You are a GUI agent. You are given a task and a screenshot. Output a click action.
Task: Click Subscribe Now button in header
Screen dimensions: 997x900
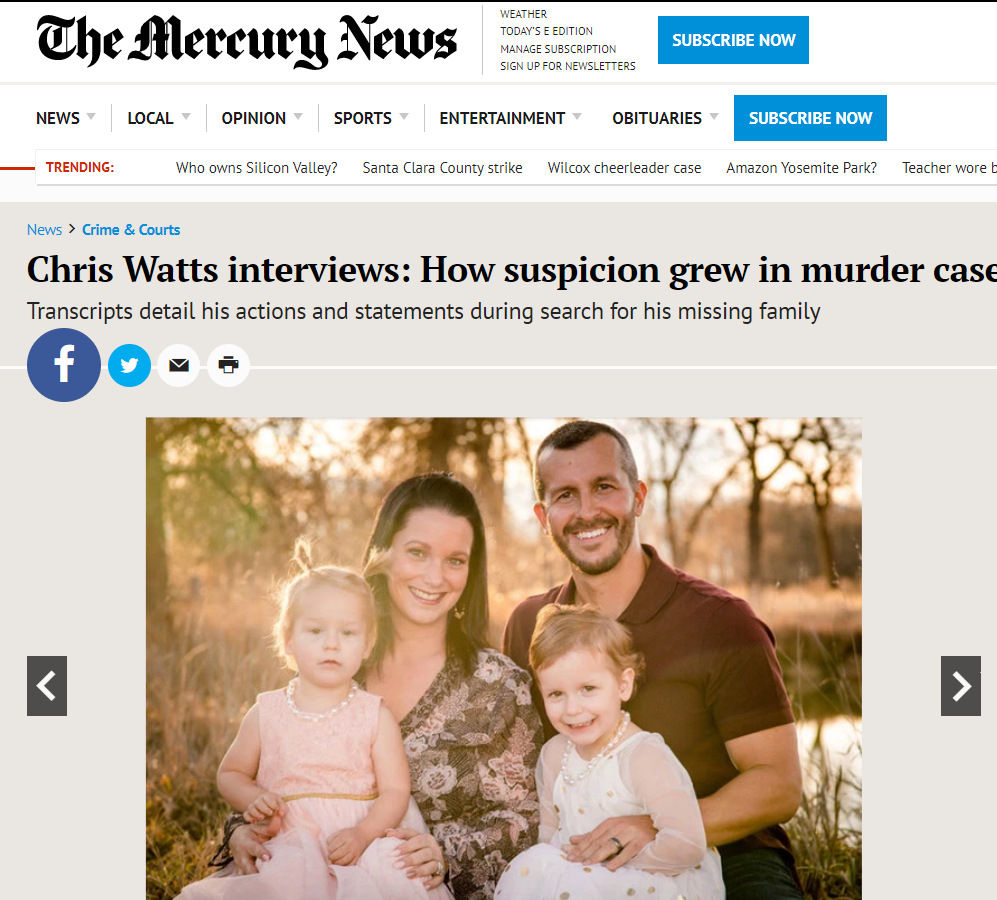[733, 40]
